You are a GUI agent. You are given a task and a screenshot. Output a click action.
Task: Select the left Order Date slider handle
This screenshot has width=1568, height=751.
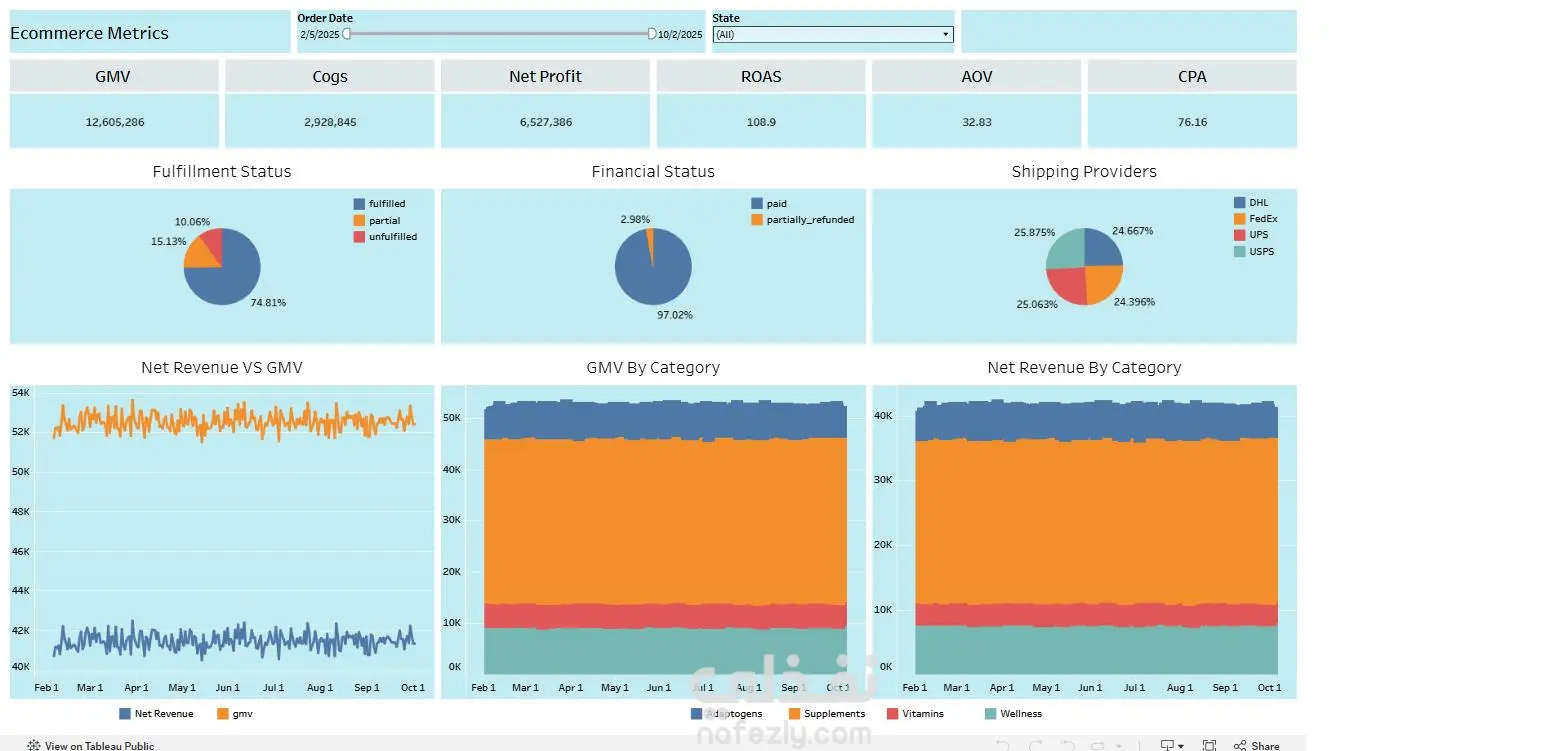pyautogui.click(x=346, y=33)
